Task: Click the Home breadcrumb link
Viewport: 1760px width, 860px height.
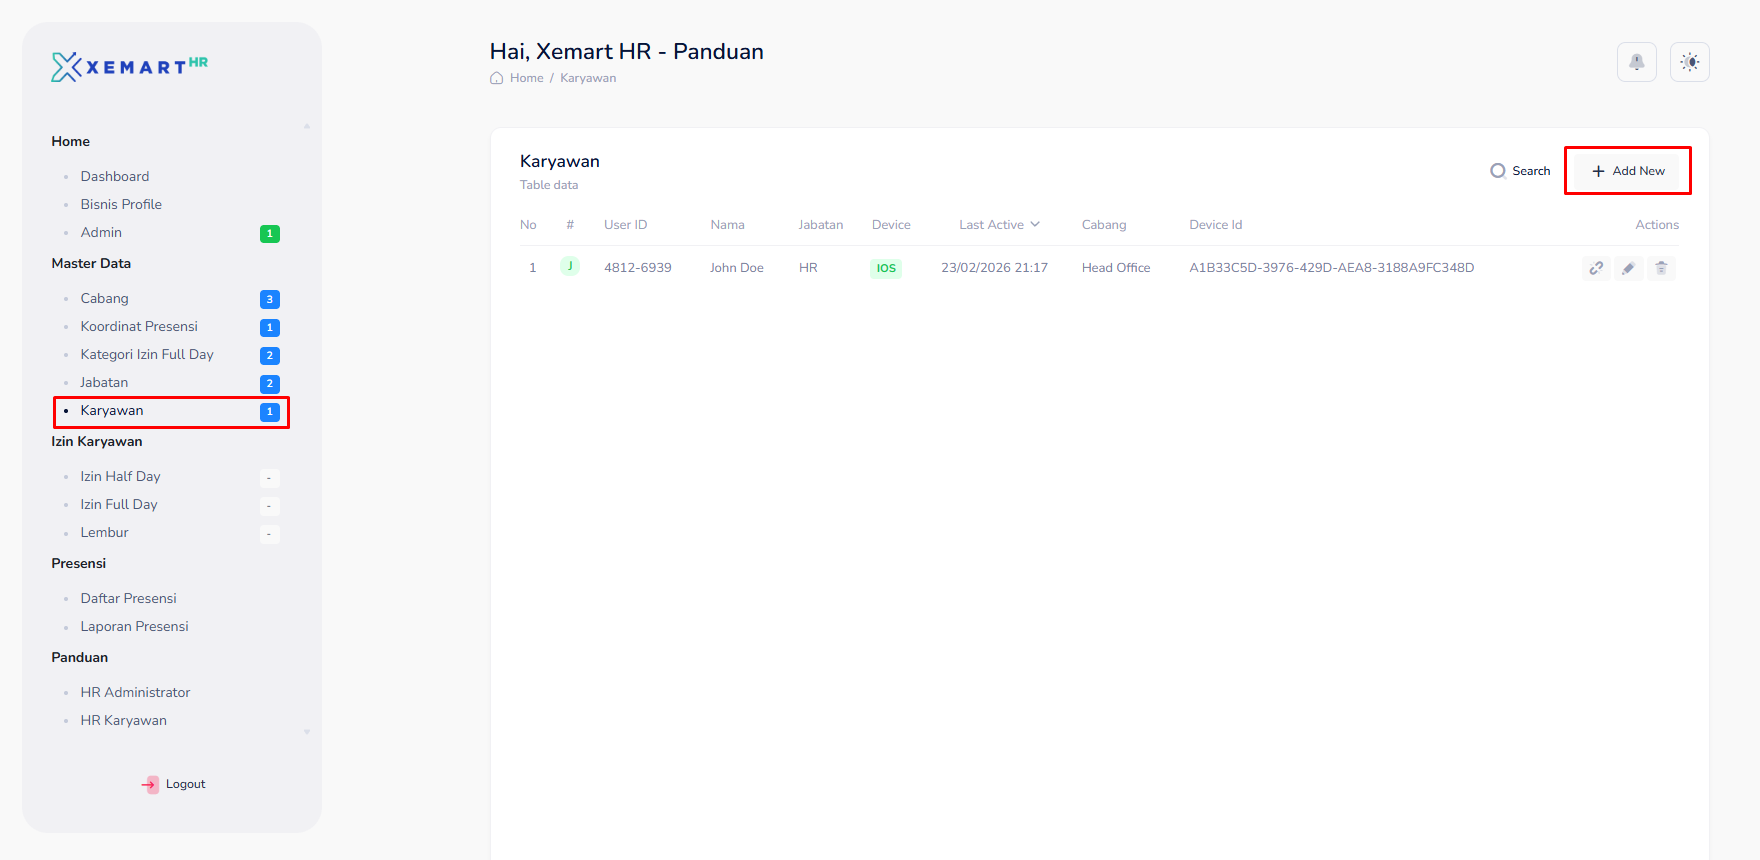Action: (x=527, y=78)
